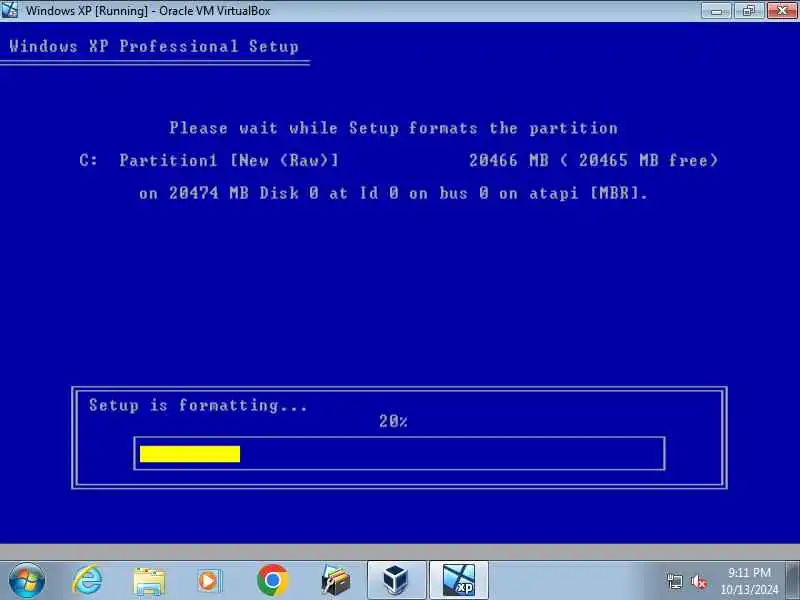Open Windows Explorer folder icon in taskbar

149,581
